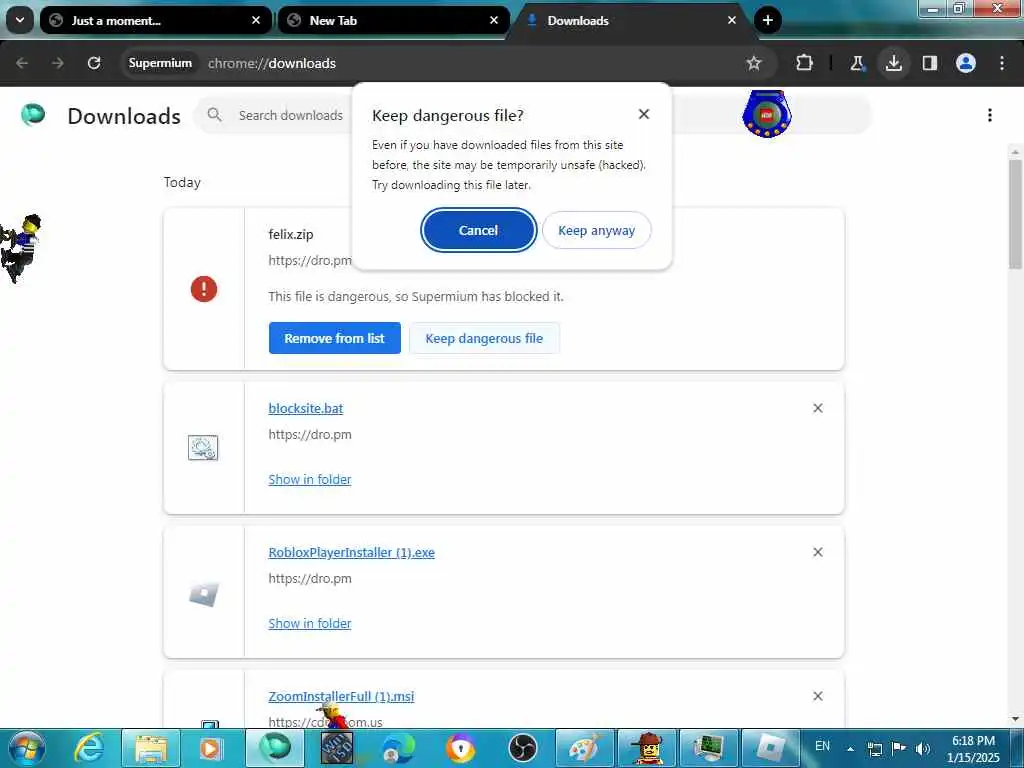Close the Just a moment... tab
The width and height of the screenshot is (1024, 768).
pyautogui.click(x=256, y=20)
